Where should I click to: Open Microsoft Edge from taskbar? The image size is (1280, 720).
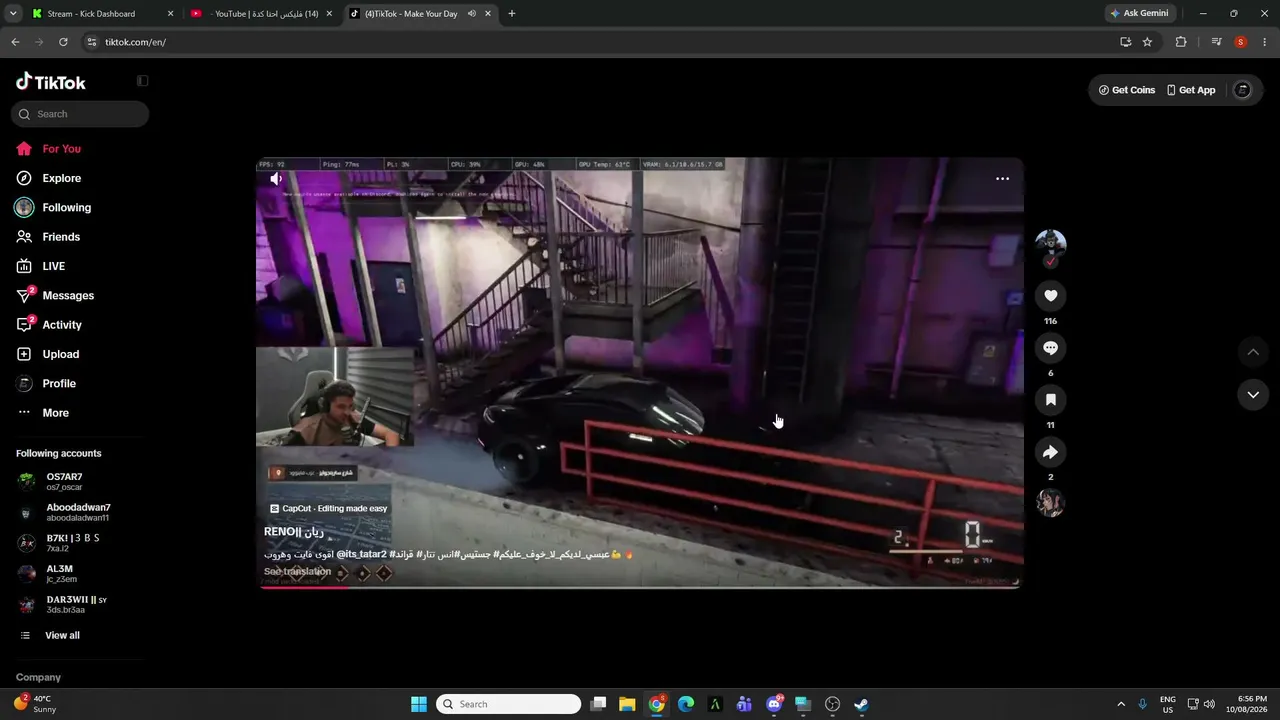pyautogui.click(x=686, y=704)
